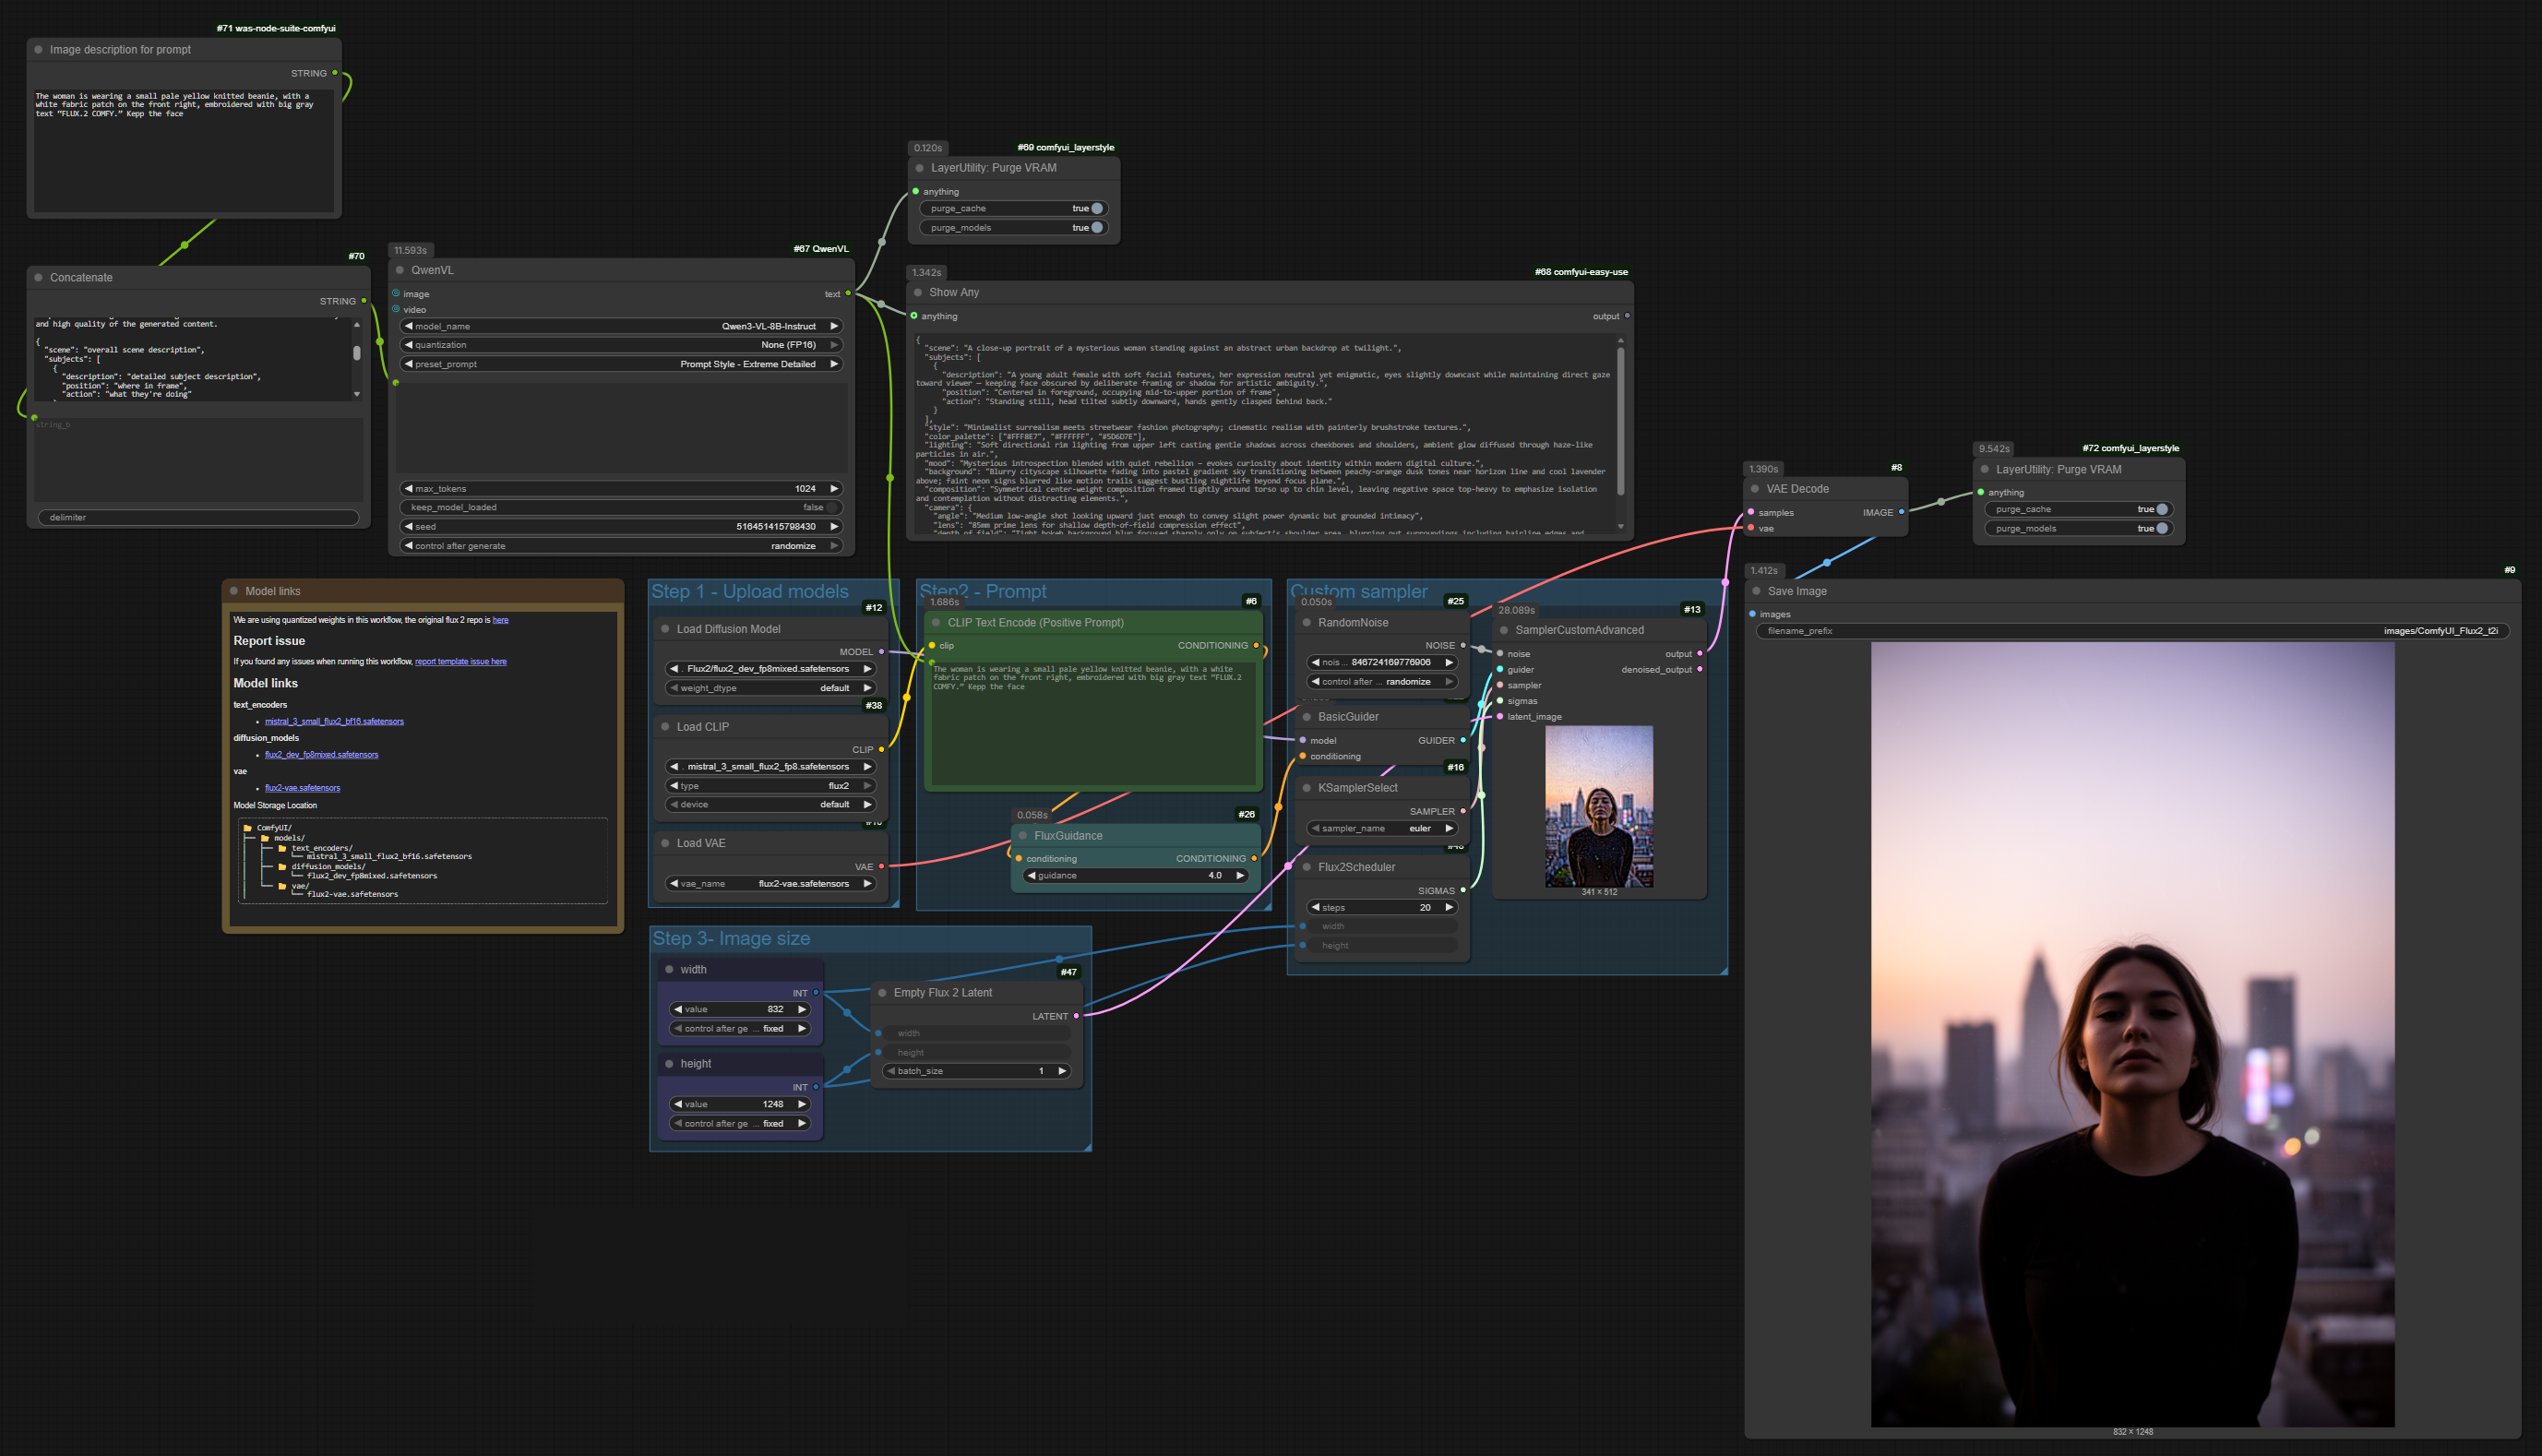Click the left arrow to decrease steps
The height and width of the screenshot is (1456, 2542).
[x=1316, y=908]
